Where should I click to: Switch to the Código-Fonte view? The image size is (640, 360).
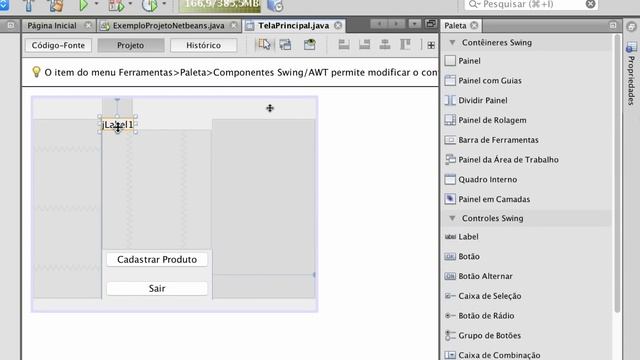[58, 45]
